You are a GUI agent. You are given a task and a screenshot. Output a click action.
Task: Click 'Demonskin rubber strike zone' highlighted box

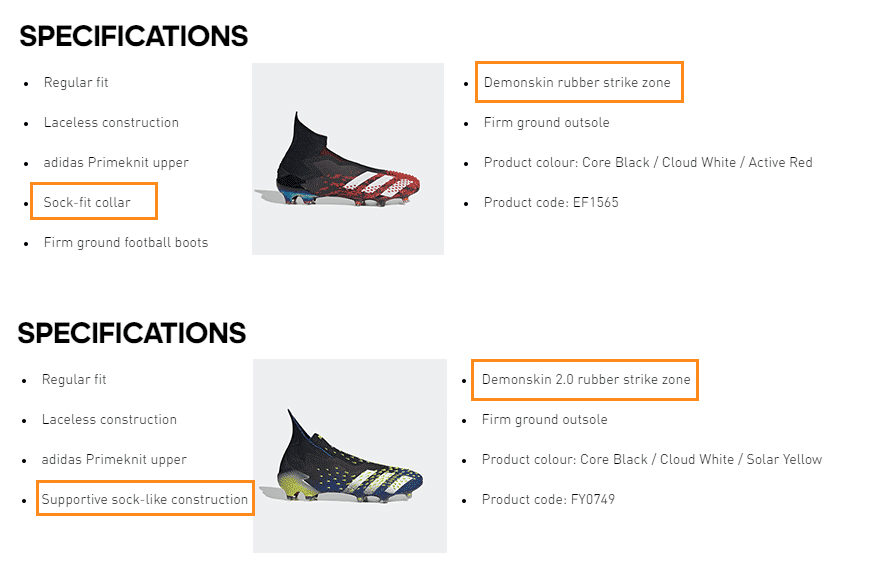click(x=577, y=82)
